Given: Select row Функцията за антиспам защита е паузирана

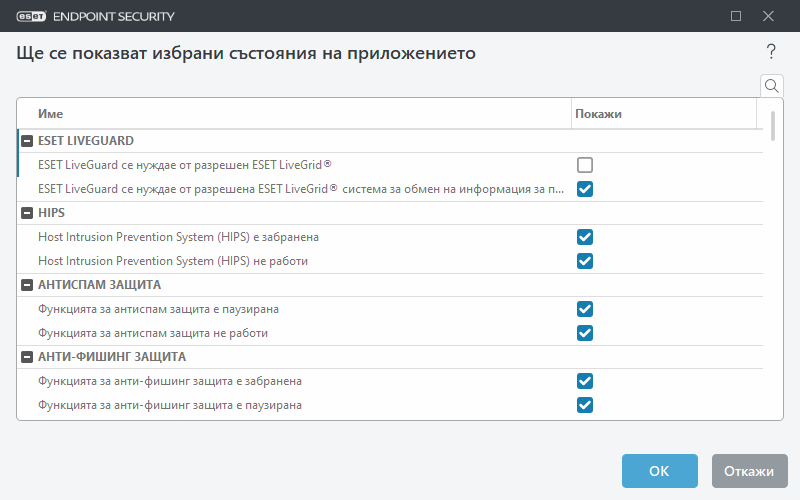Looking at the screenshot, I should (390, 309).
